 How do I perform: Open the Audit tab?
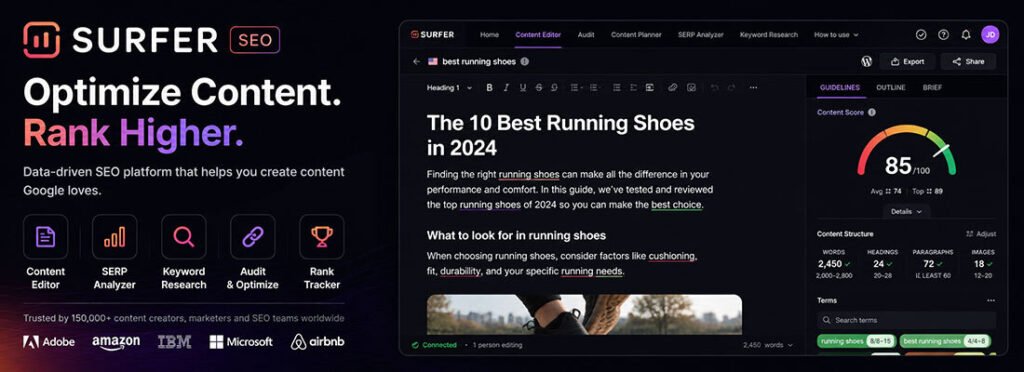pos(586,35)
